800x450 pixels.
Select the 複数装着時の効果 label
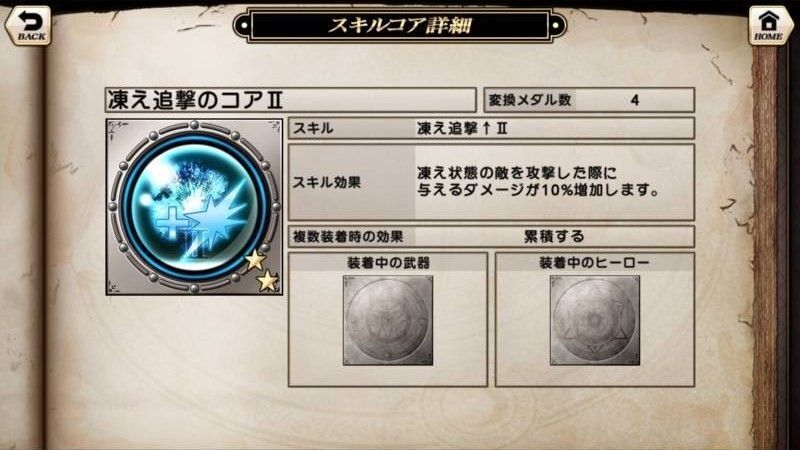[348, 237]
